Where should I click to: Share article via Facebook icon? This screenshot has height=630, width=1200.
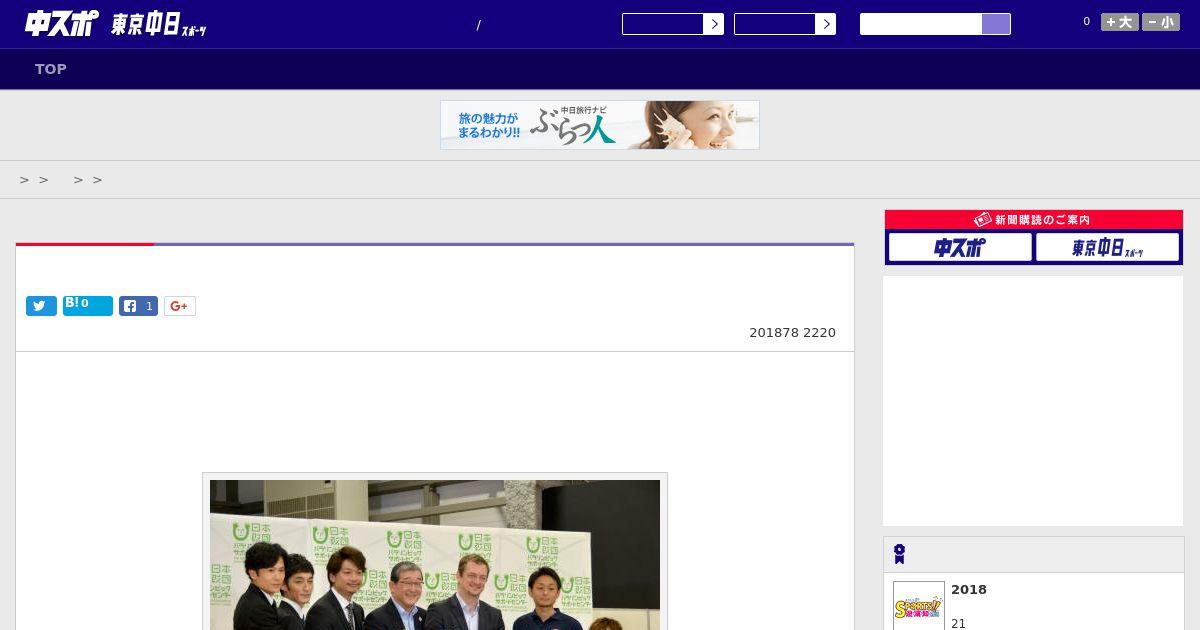(138, 306)
